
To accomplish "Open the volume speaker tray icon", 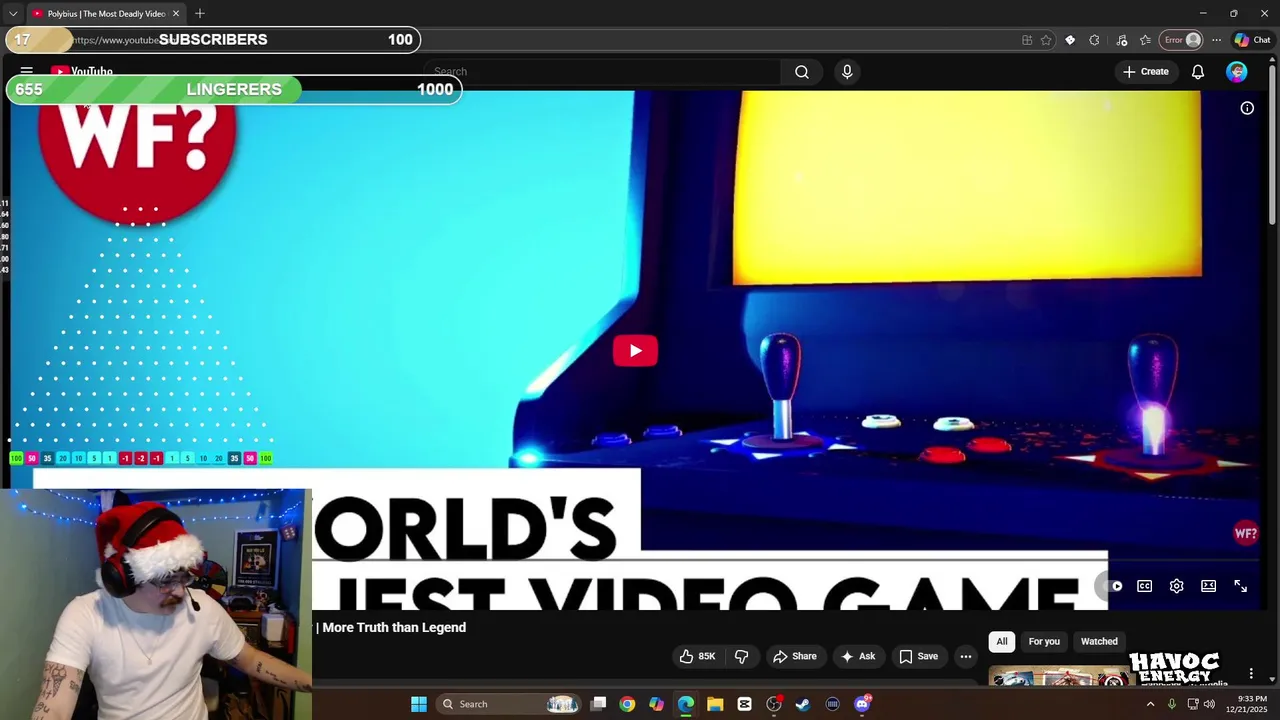I will [x=1208, y=704].
